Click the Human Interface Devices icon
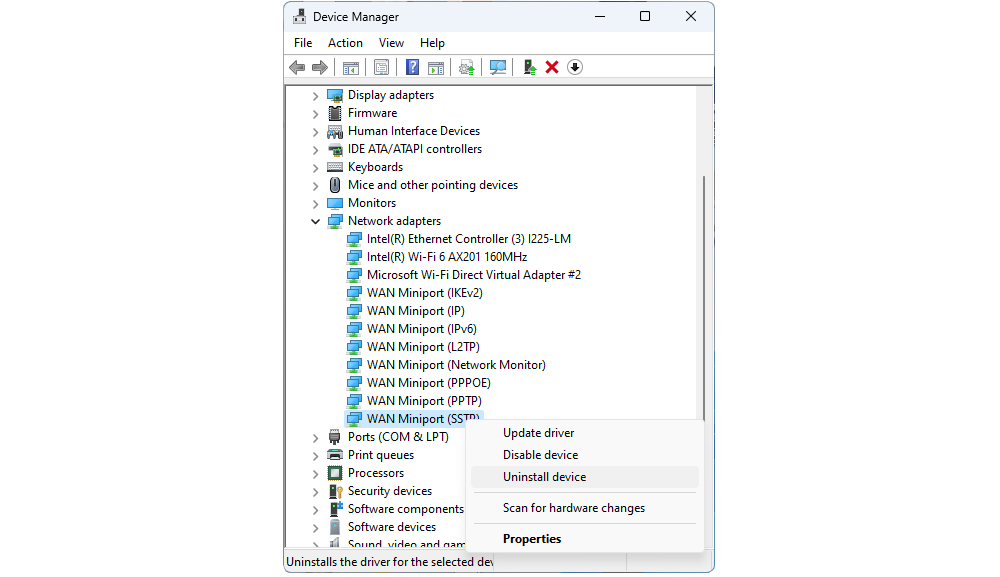Image resolution: width=1000 pixels, height=577 pixels. (335, 131)
